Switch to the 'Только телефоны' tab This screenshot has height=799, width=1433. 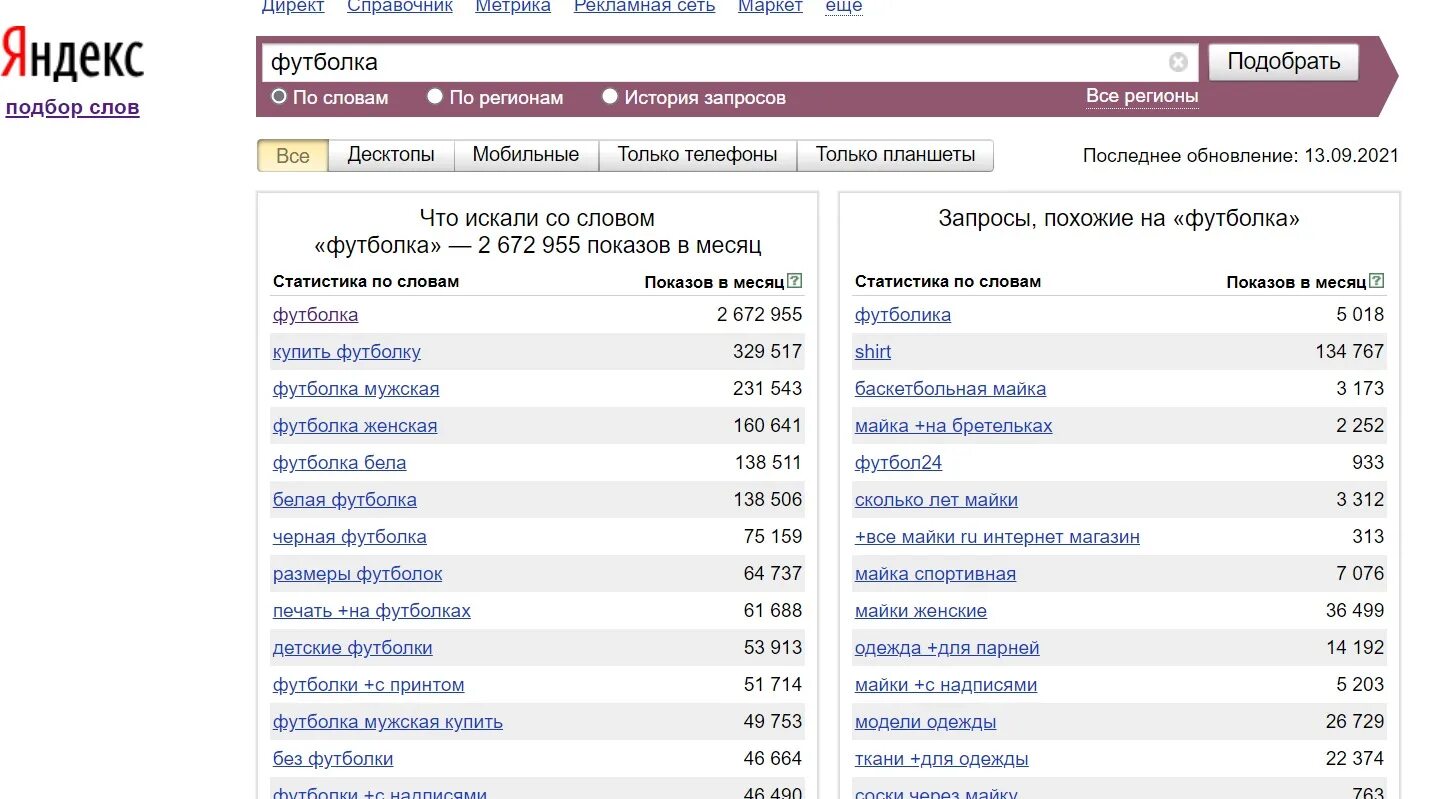pyautogui.click(x=697, y=155)
